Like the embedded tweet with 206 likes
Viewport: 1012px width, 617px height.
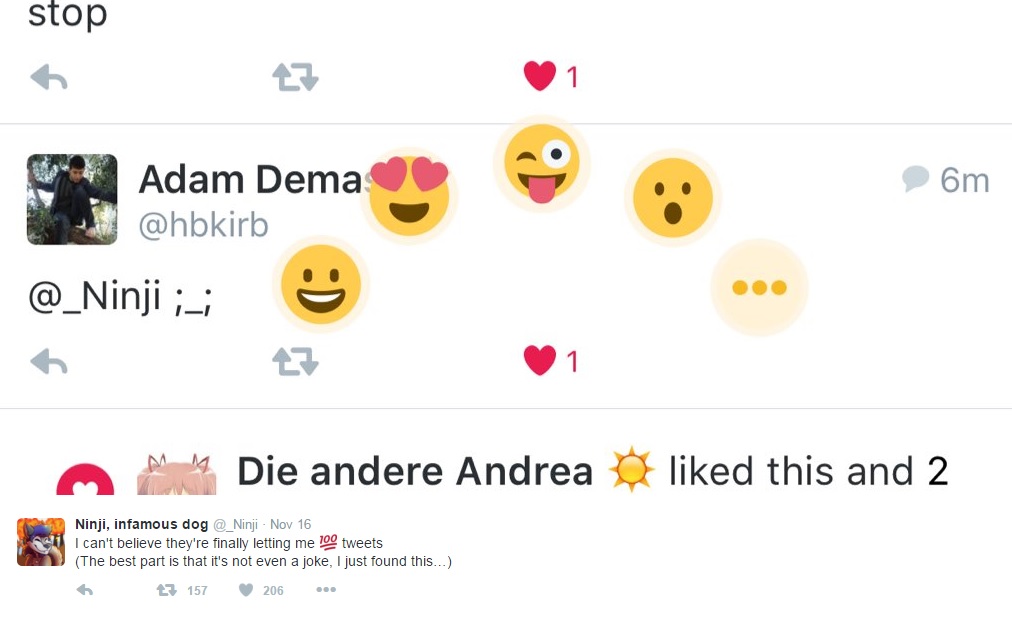pos(246,590)
